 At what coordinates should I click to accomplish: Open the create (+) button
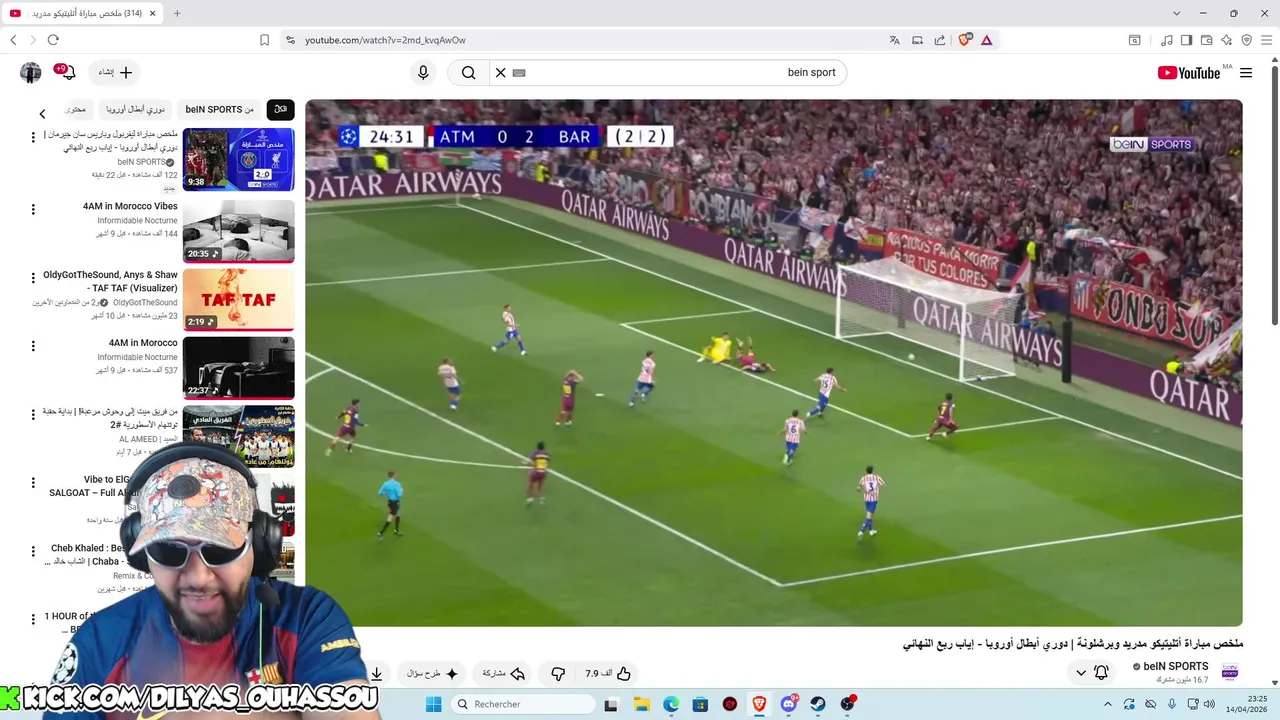click(115, 72)
